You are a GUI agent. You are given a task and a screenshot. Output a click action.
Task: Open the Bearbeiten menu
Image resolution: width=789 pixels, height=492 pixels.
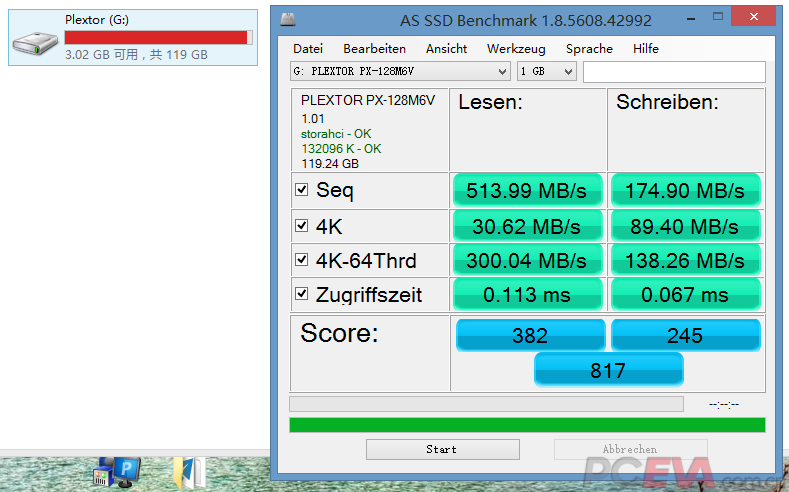[x=374, y=49]
